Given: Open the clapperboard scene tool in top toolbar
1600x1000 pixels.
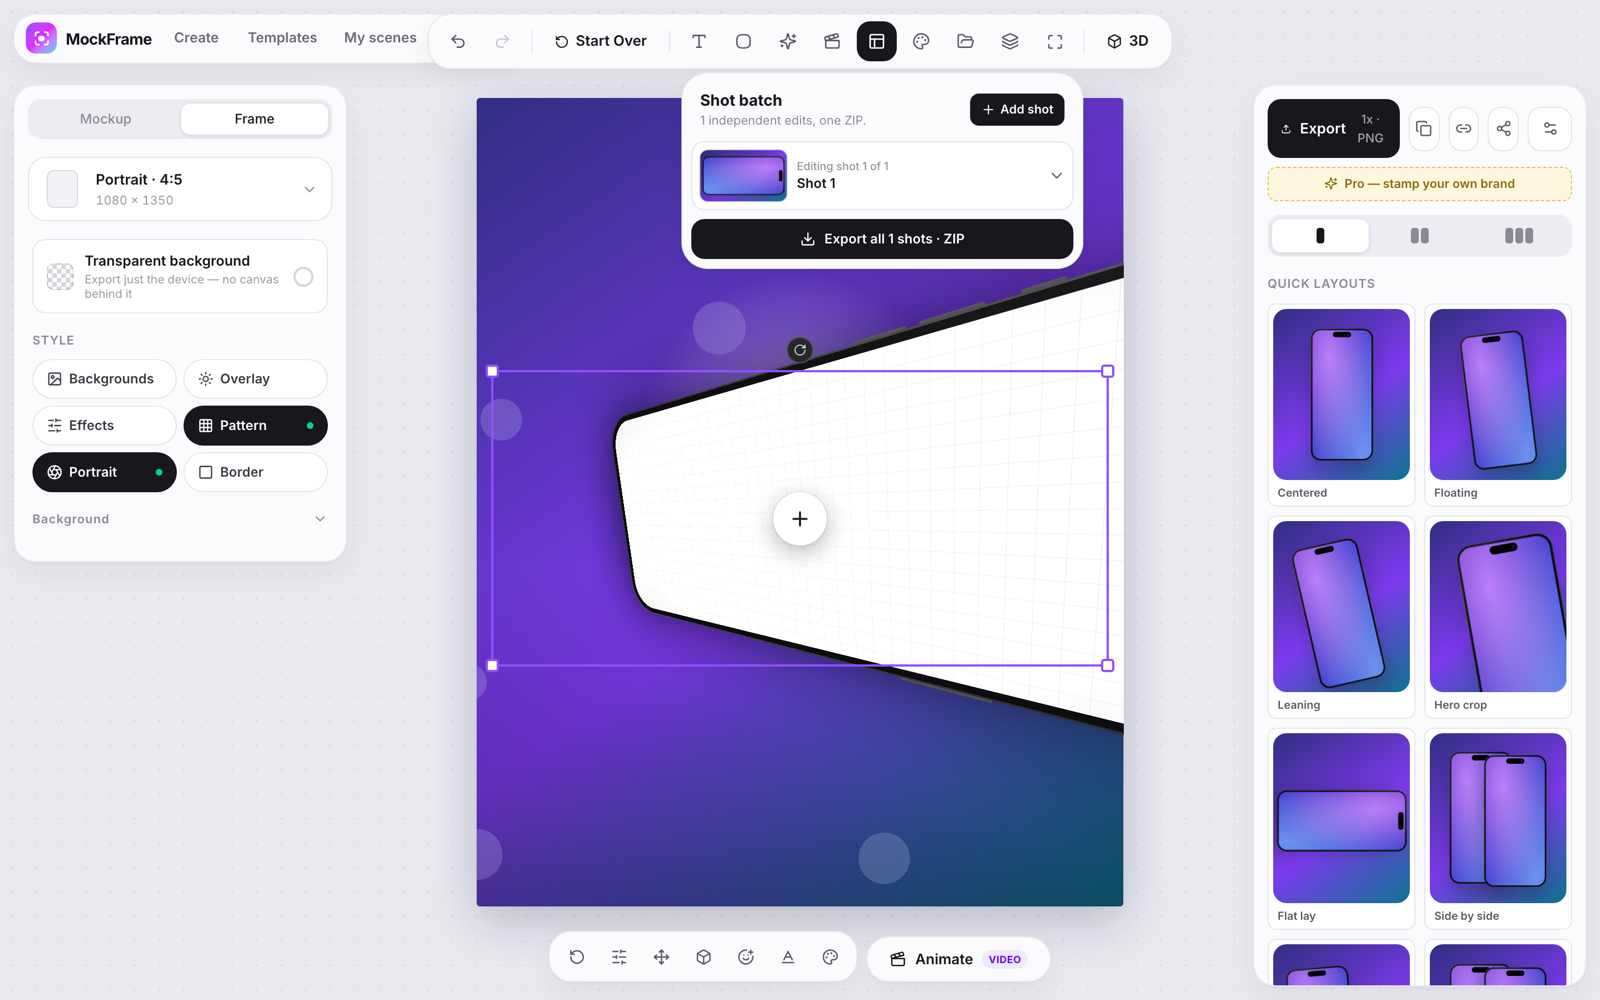Looking at the screenshot, I should coord(832,41).
